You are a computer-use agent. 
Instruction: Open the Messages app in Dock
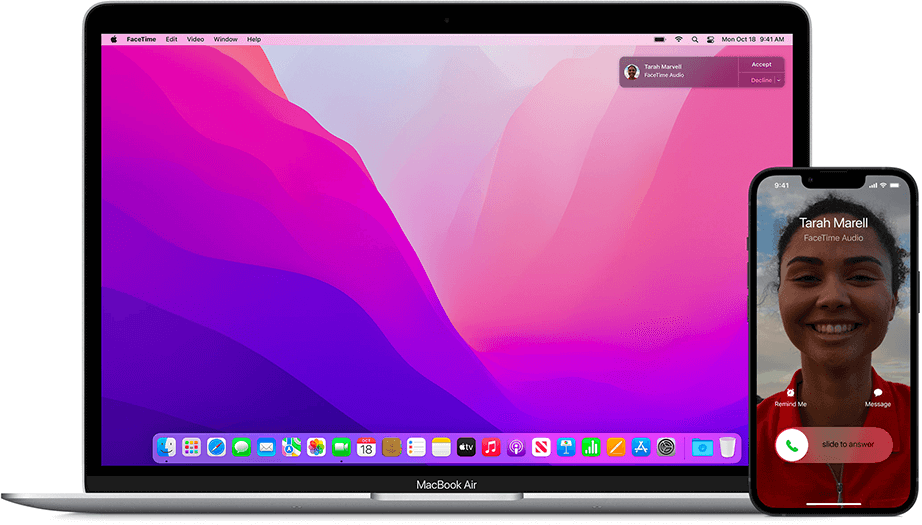coord(241,447)
